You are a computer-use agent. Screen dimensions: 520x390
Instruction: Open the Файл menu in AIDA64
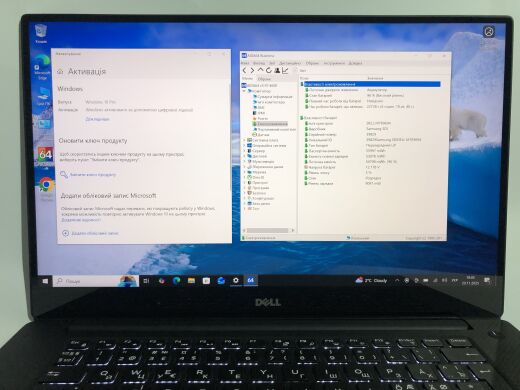click(245, 63)
